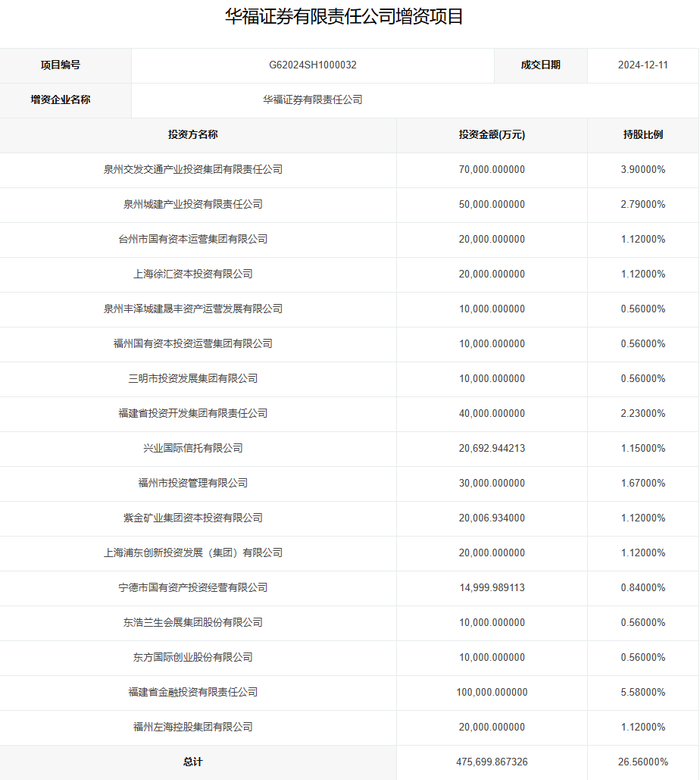Click the page title 华福证券有限责任公司增资项目
Viewport: 700px width, 780px height.
[344, 16]
